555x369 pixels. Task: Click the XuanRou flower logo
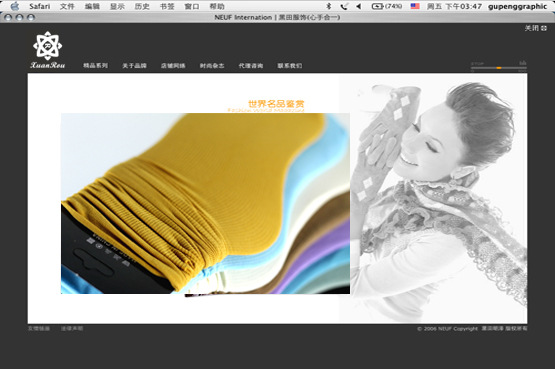(x=47, y=46)
